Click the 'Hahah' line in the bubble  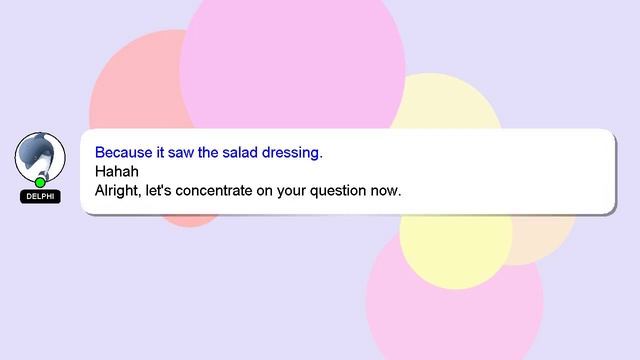pos(117,171)
